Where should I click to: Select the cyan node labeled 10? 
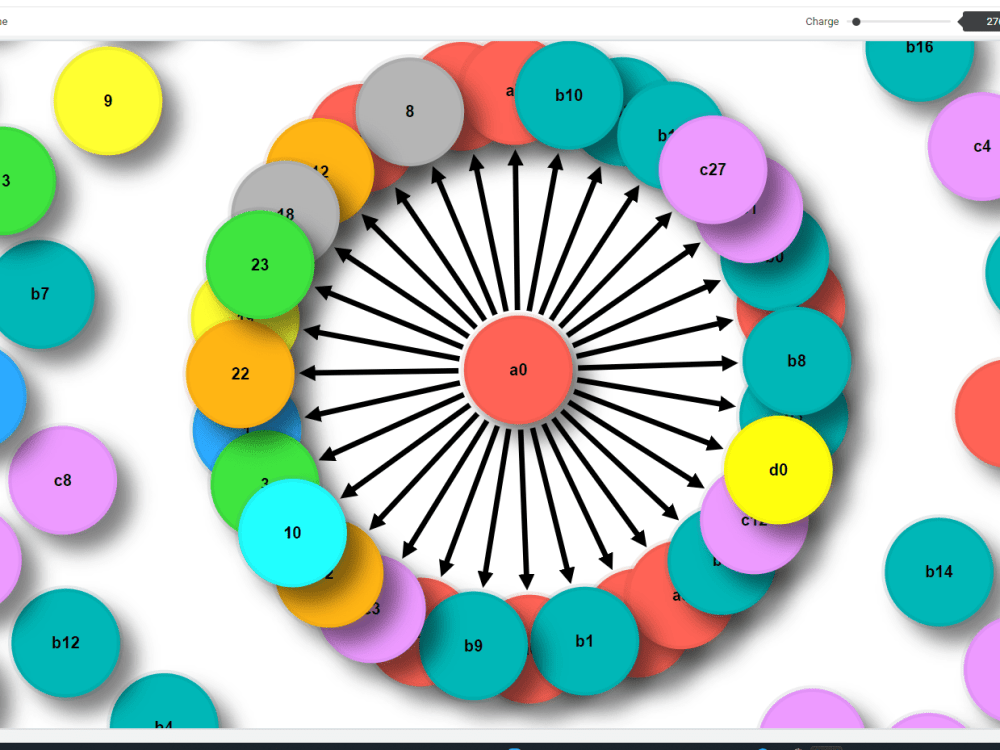[x=292, y=533]
